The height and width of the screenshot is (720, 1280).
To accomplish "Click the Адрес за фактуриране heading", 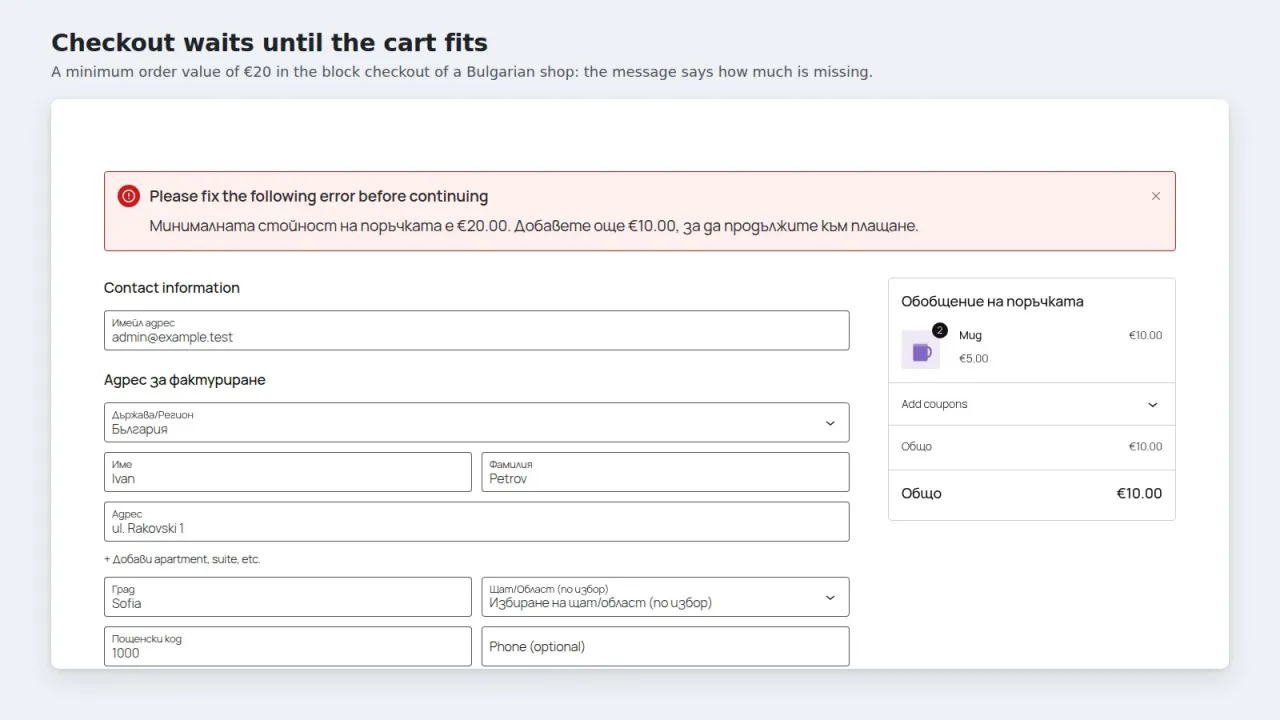I will pyautogui.click(x=185, y=380).
